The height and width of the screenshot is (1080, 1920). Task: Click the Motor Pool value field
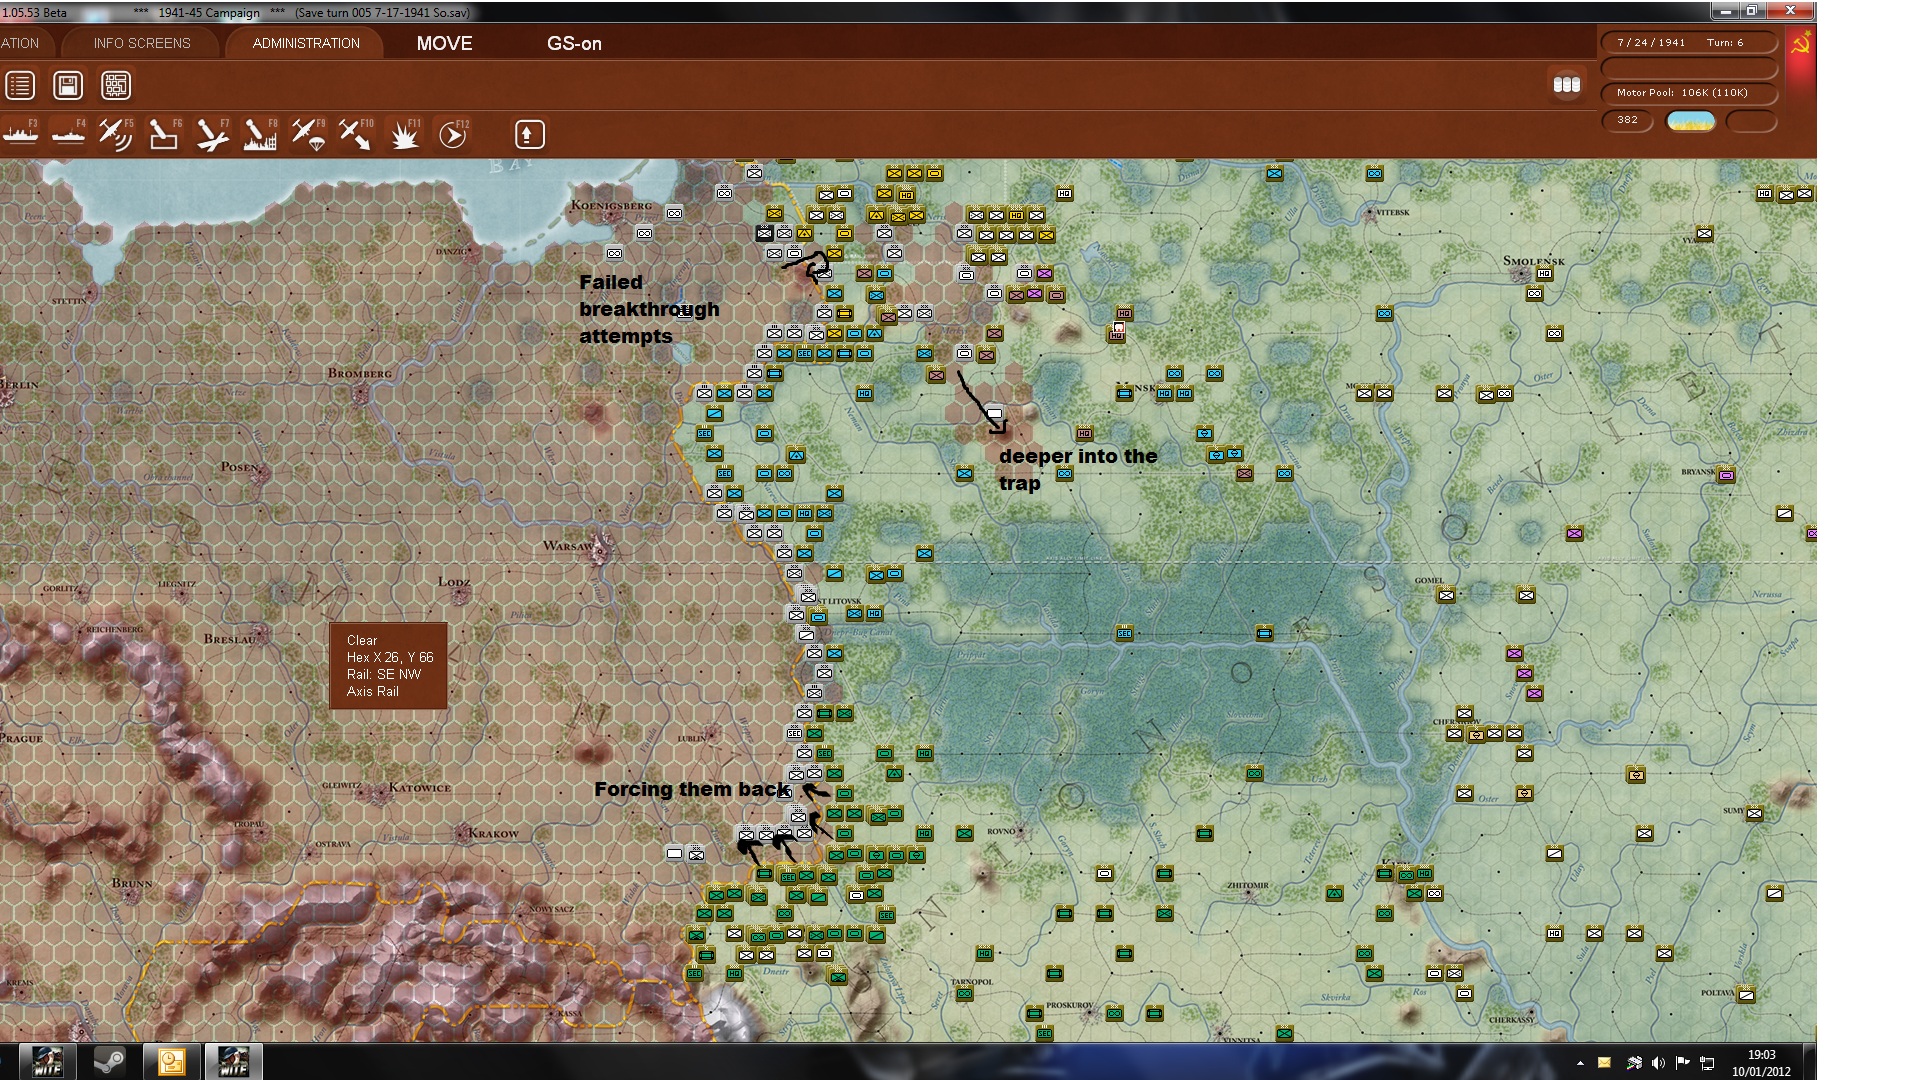point(1689,93)
